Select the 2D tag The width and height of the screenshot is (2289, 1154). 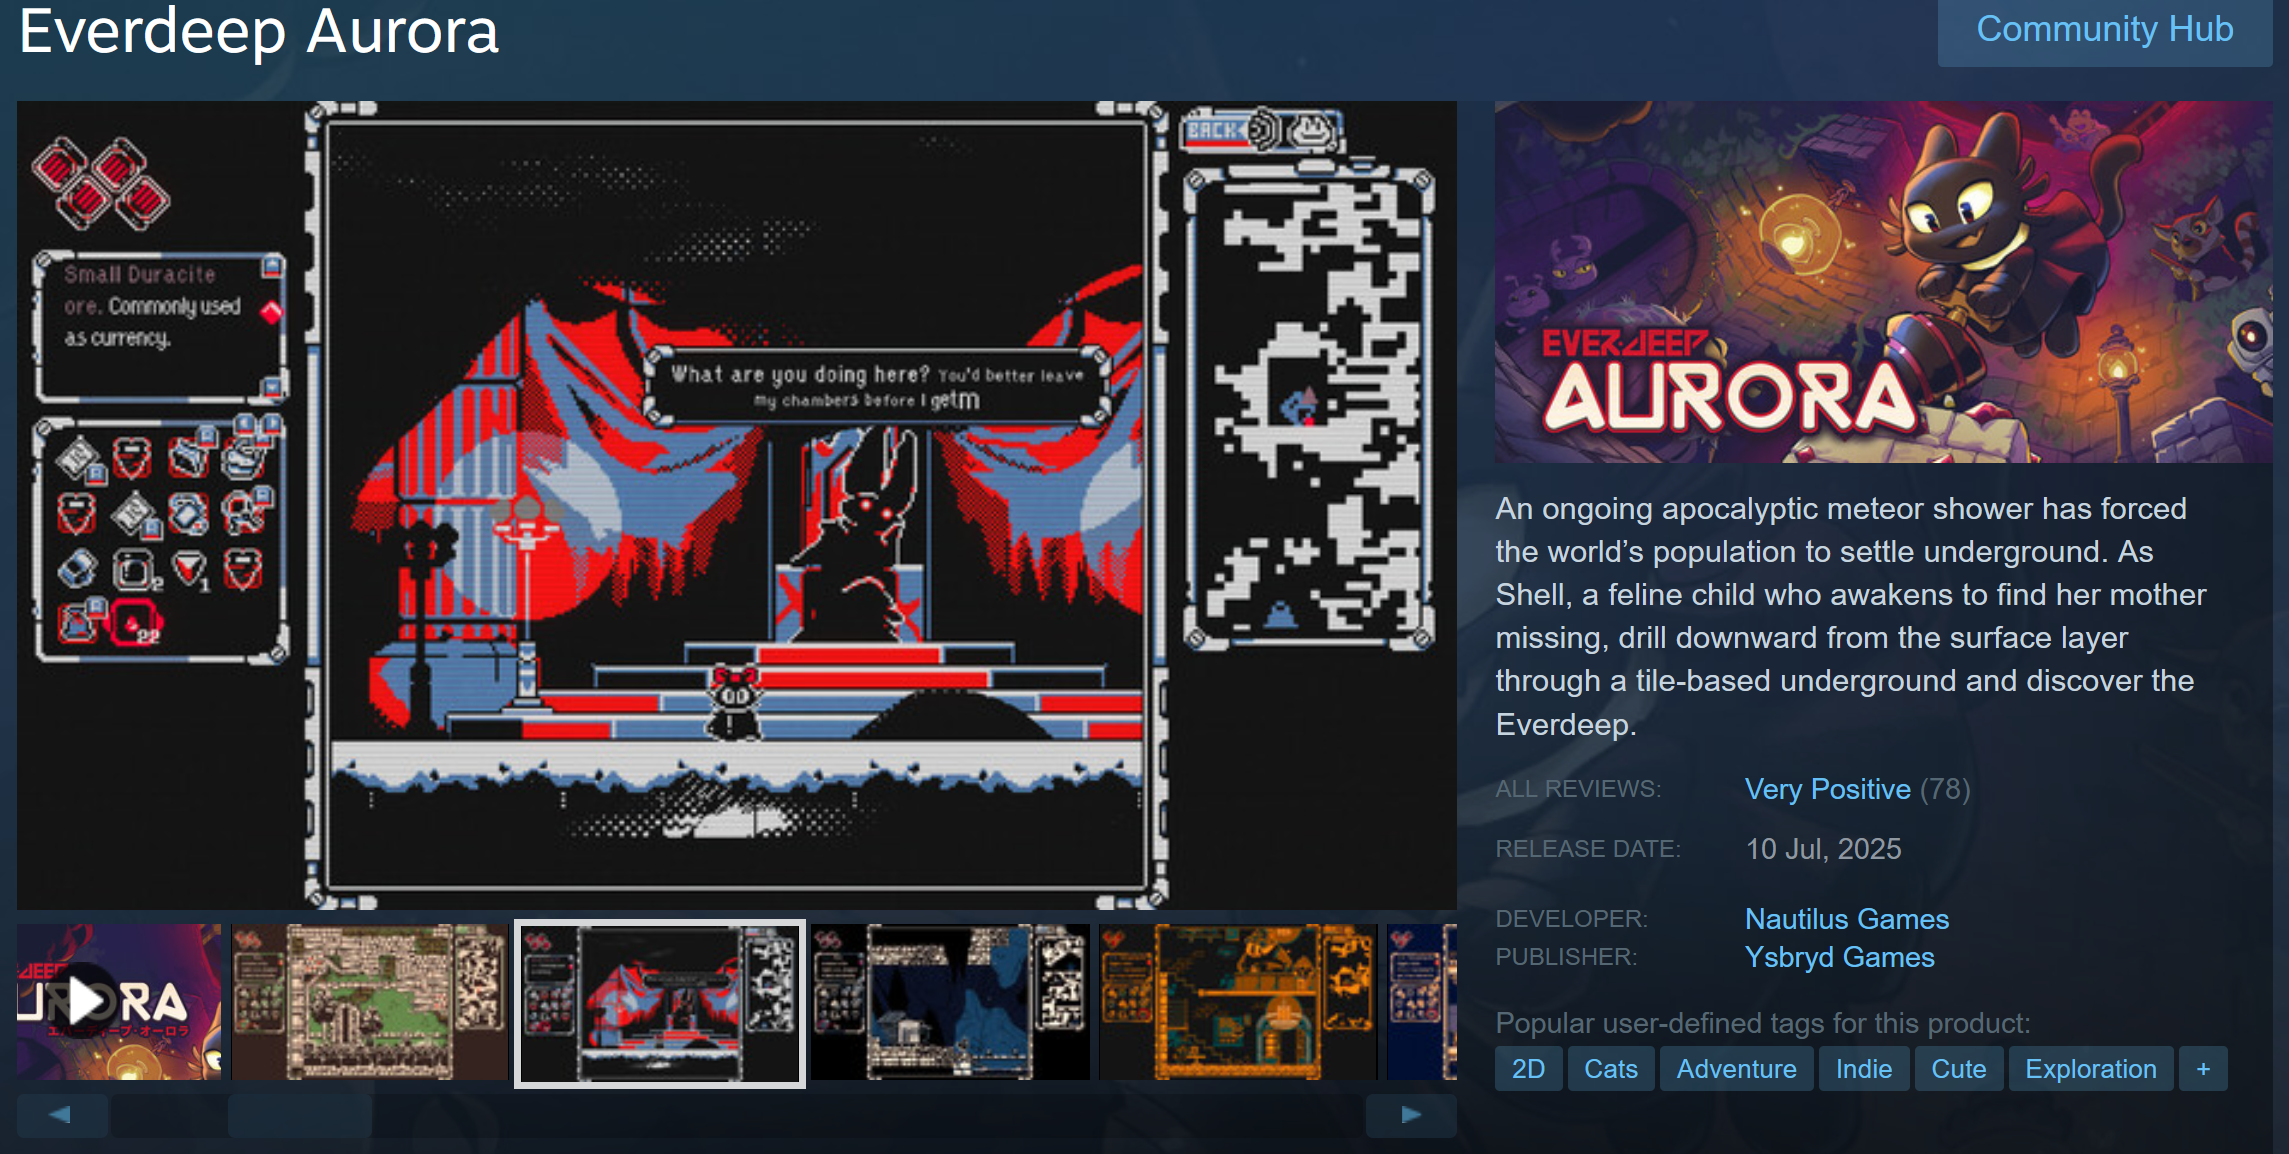[x=1528, y=1069]
